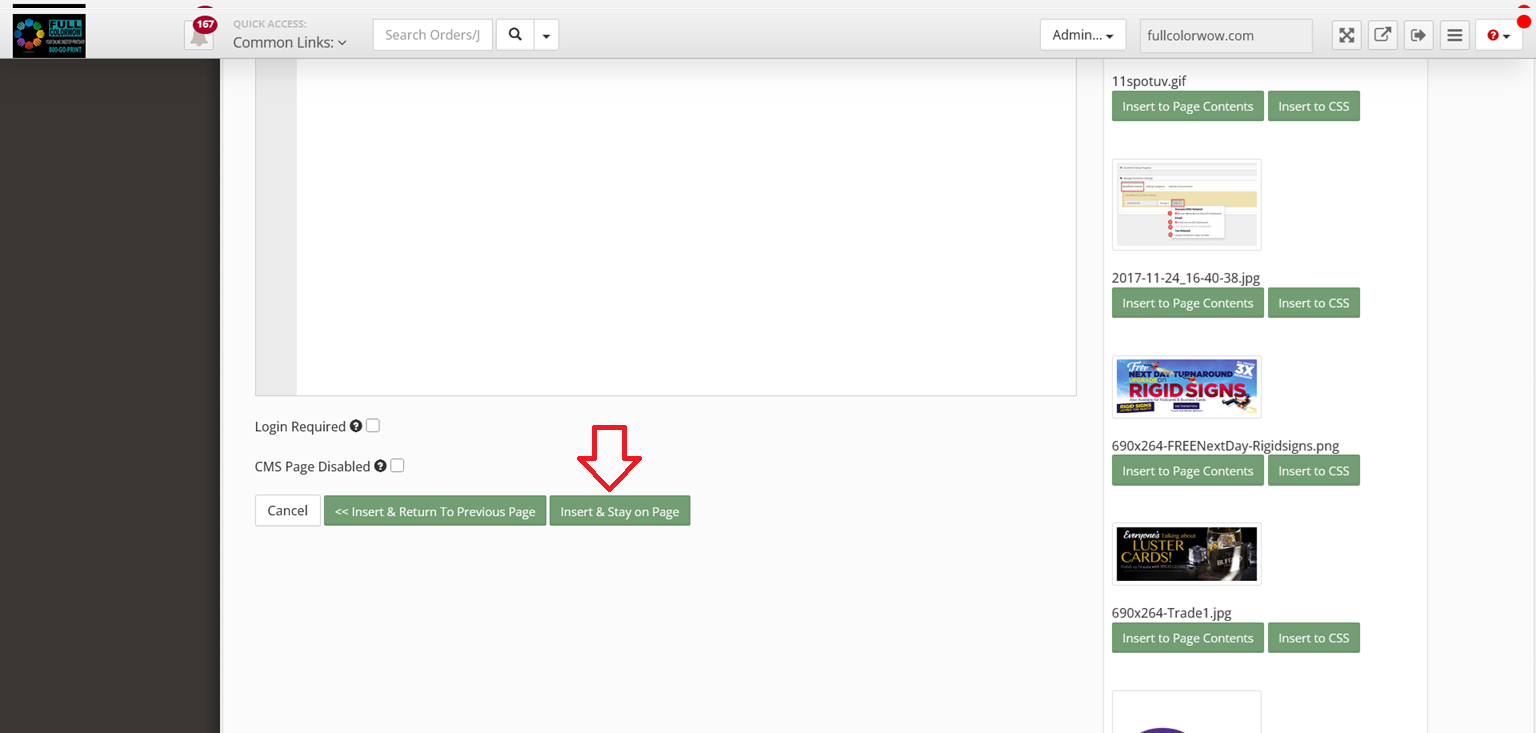Click the Cancel button
This screenshot has height=733, width=1536.
pos(288,511)
